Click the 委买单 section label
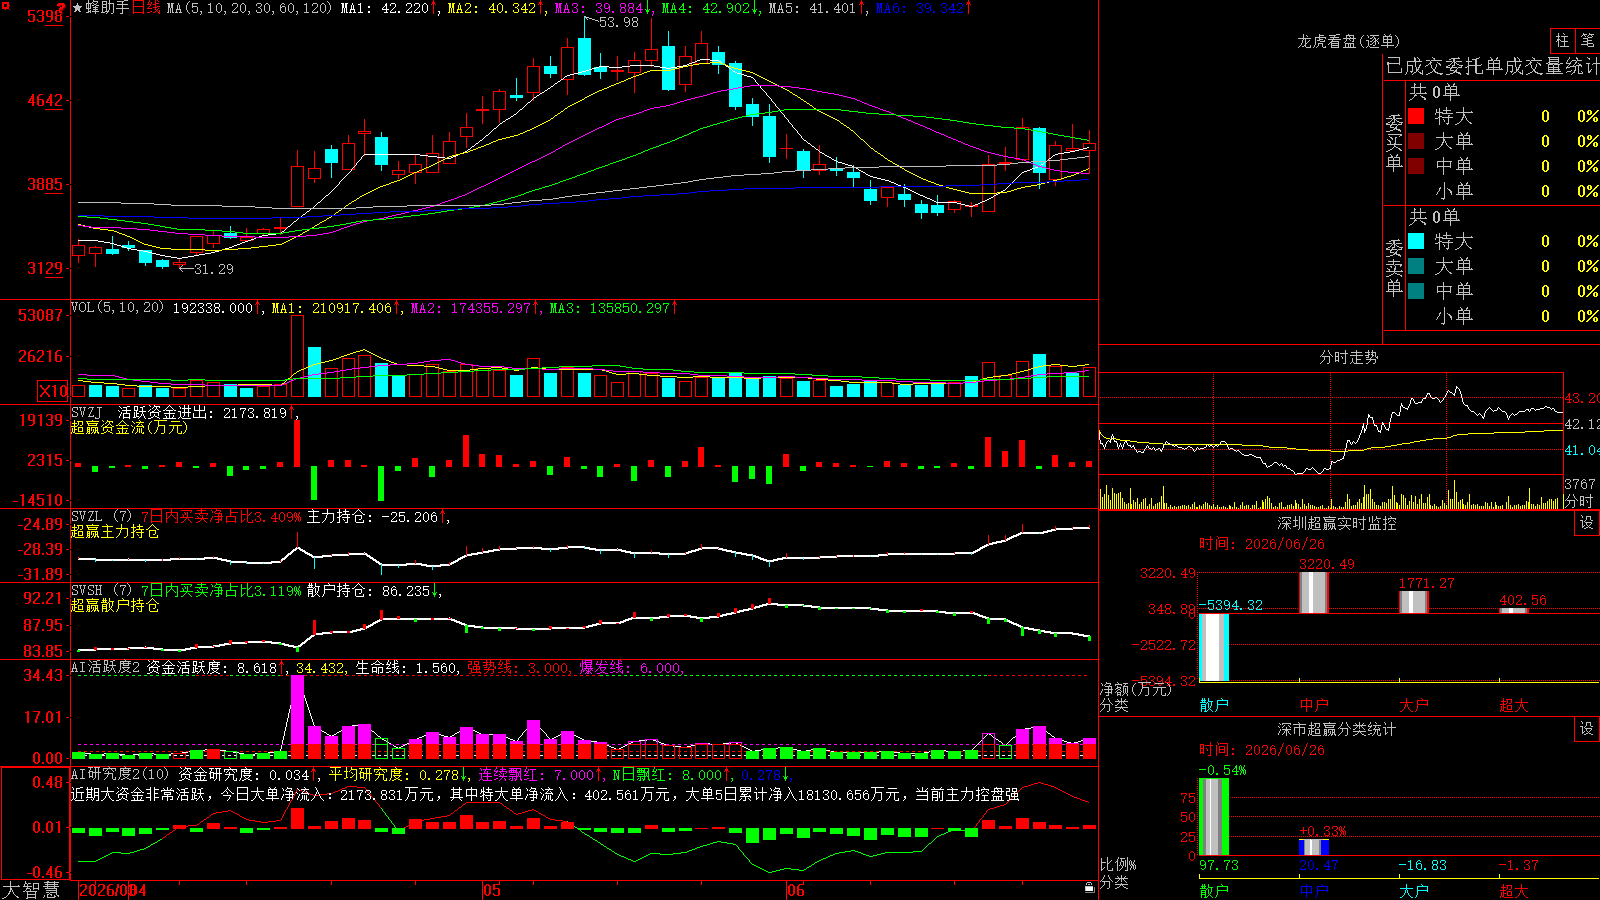1600x900 pixels. [x=1394, y=142]
